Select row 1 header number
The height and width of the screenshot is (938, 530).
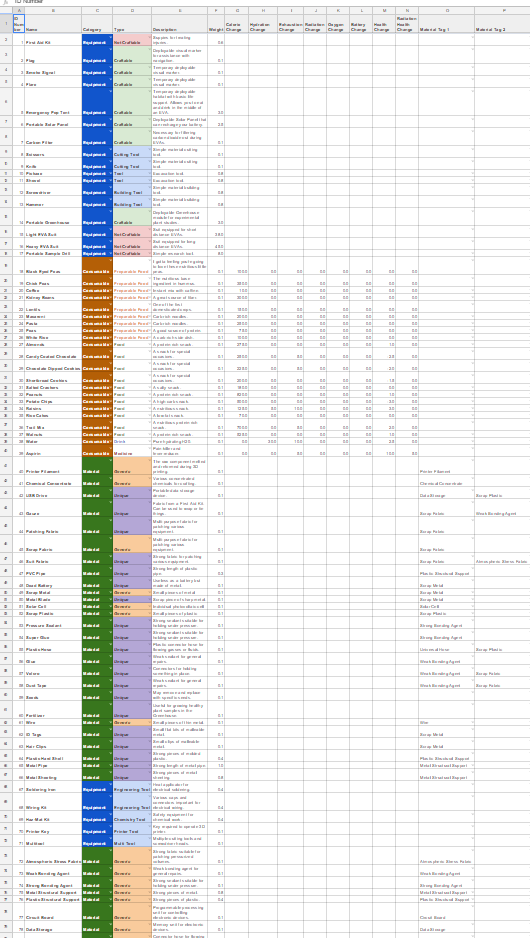(x=6, y=23)
